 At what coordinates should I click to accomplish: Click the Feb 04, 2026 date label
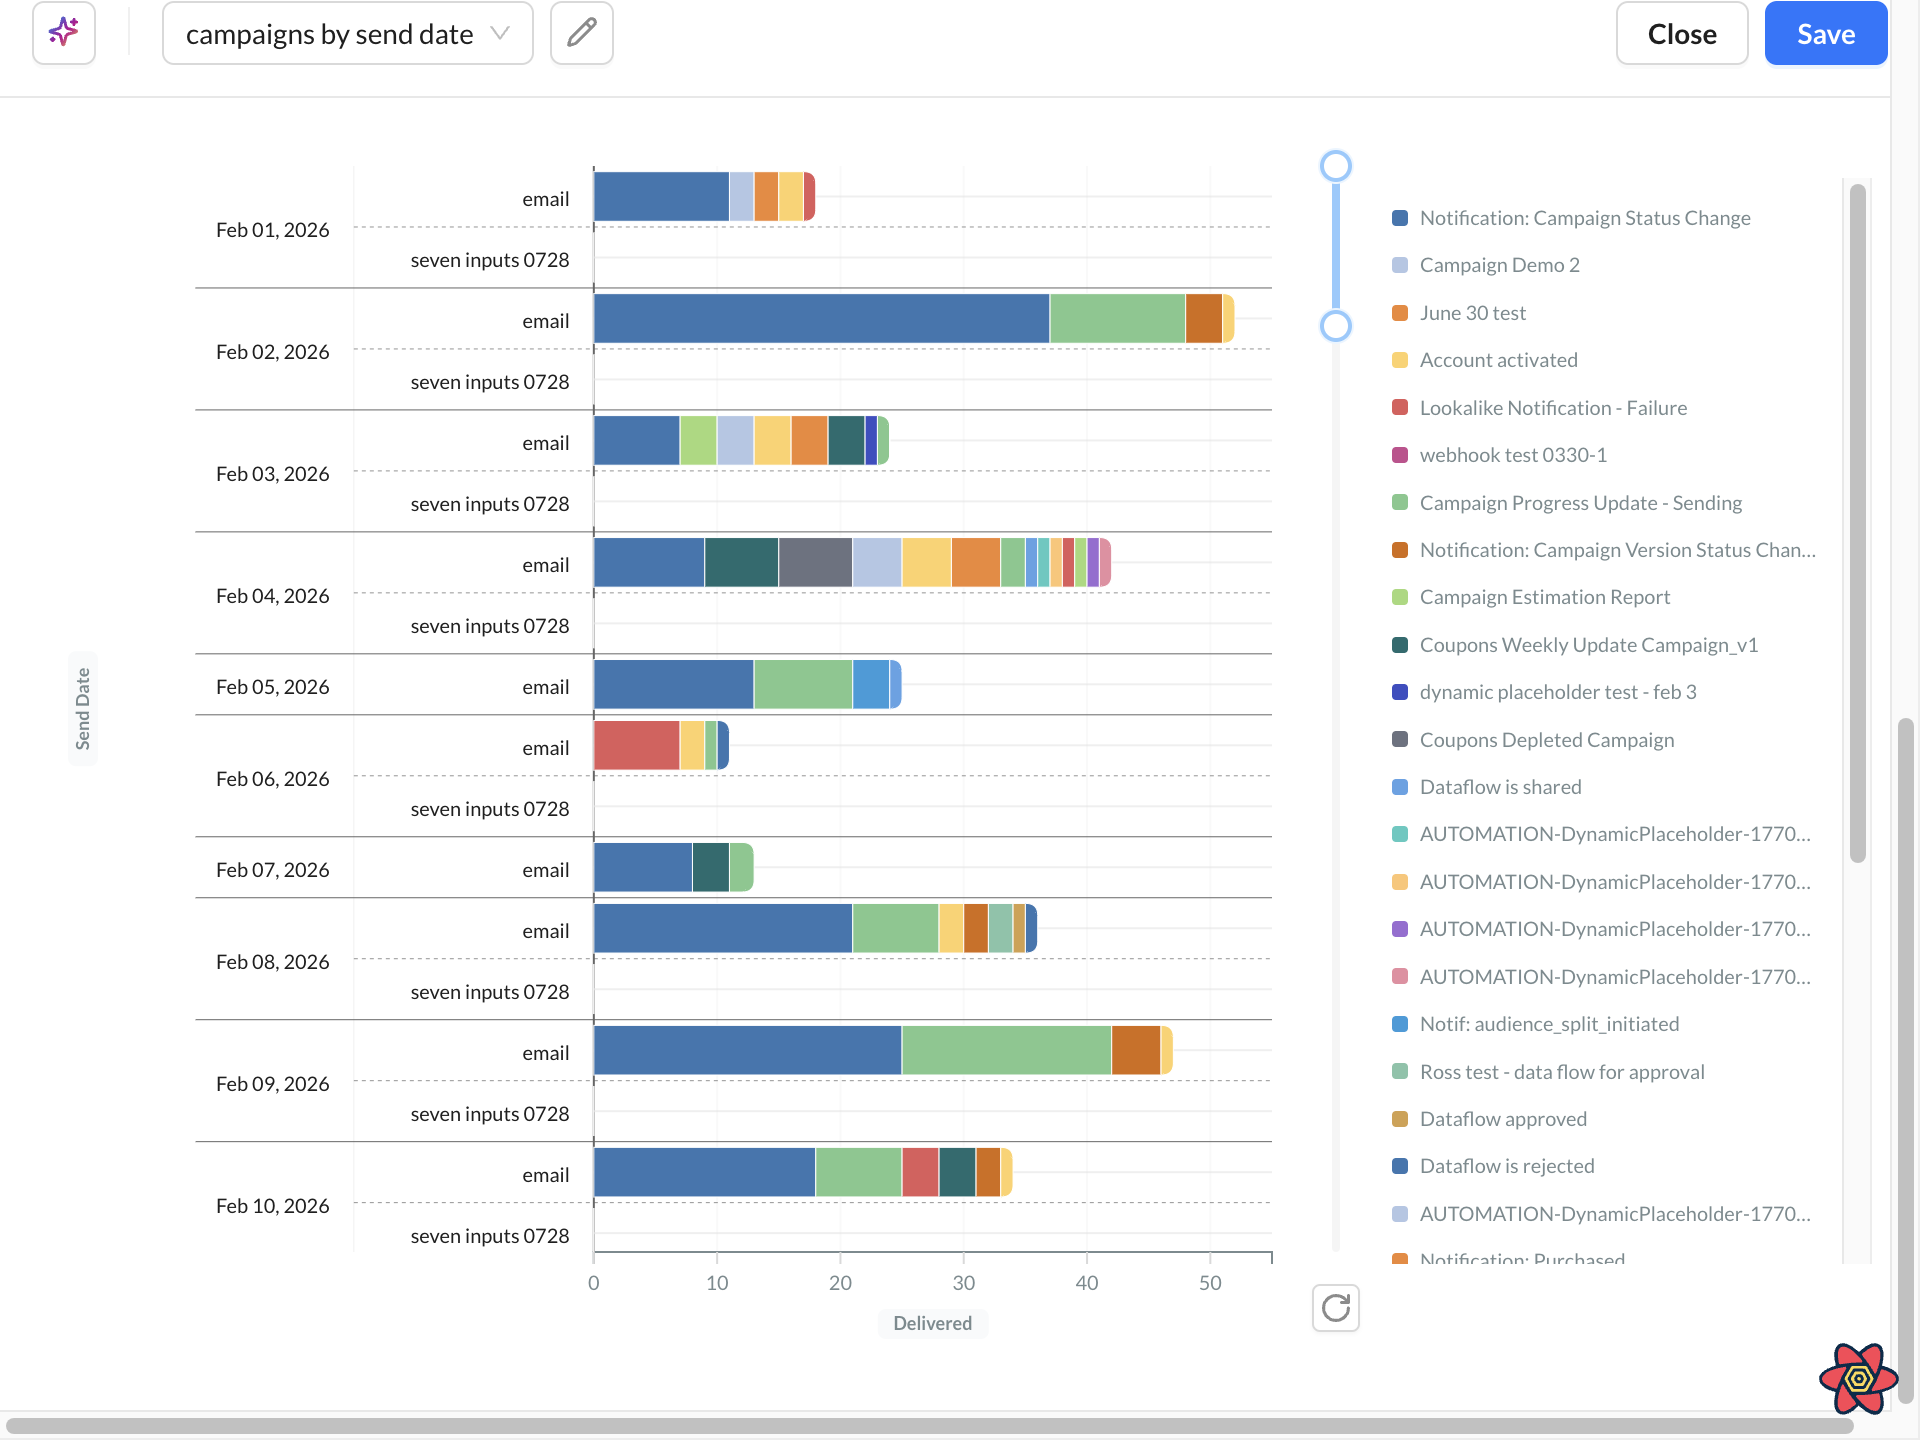(x=272, y=596)
